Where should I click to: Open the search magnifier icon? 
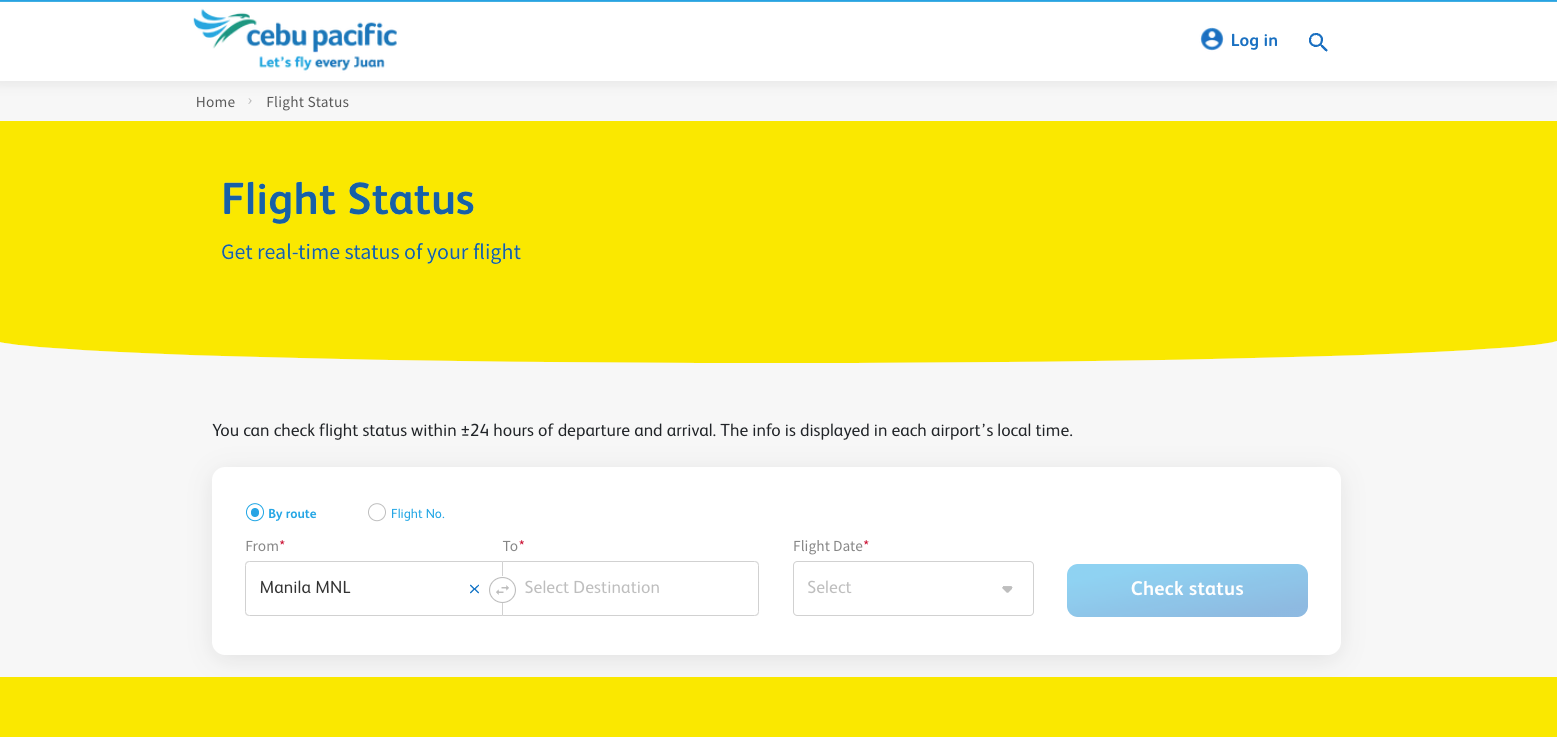pos(1318,42)
